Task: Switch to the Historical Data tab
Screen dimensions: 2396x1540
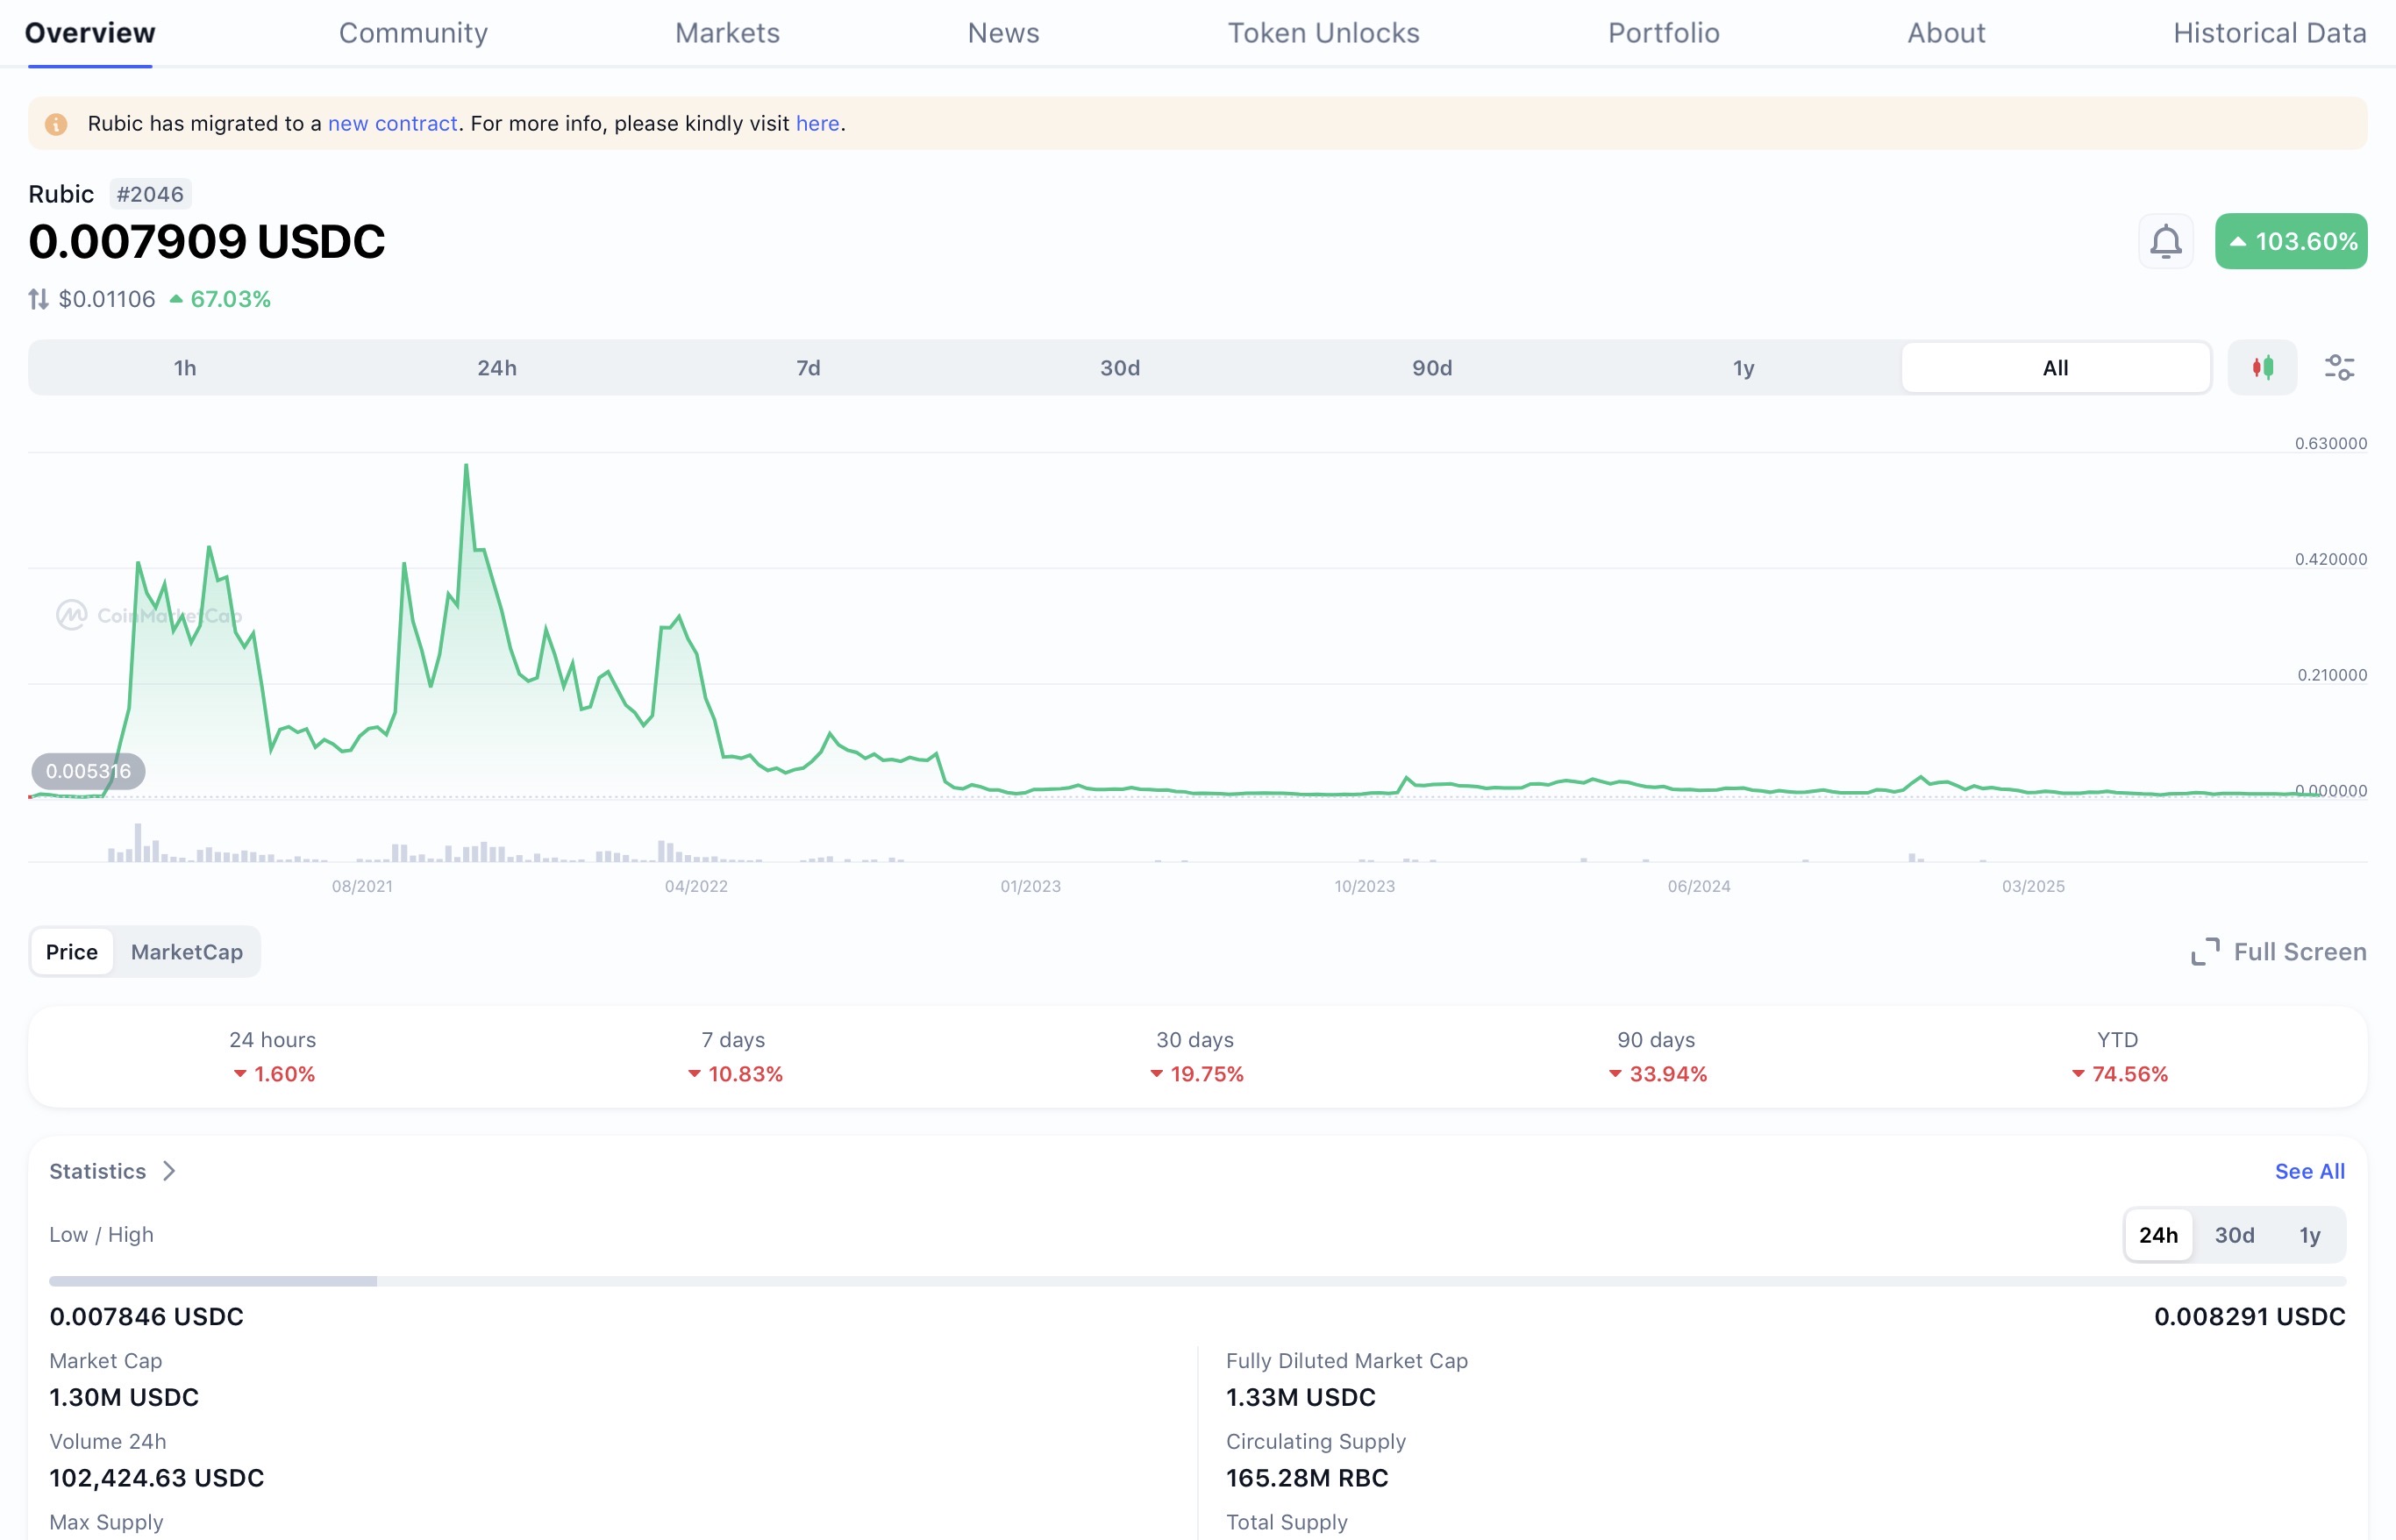Action: tap(2269, 33)
